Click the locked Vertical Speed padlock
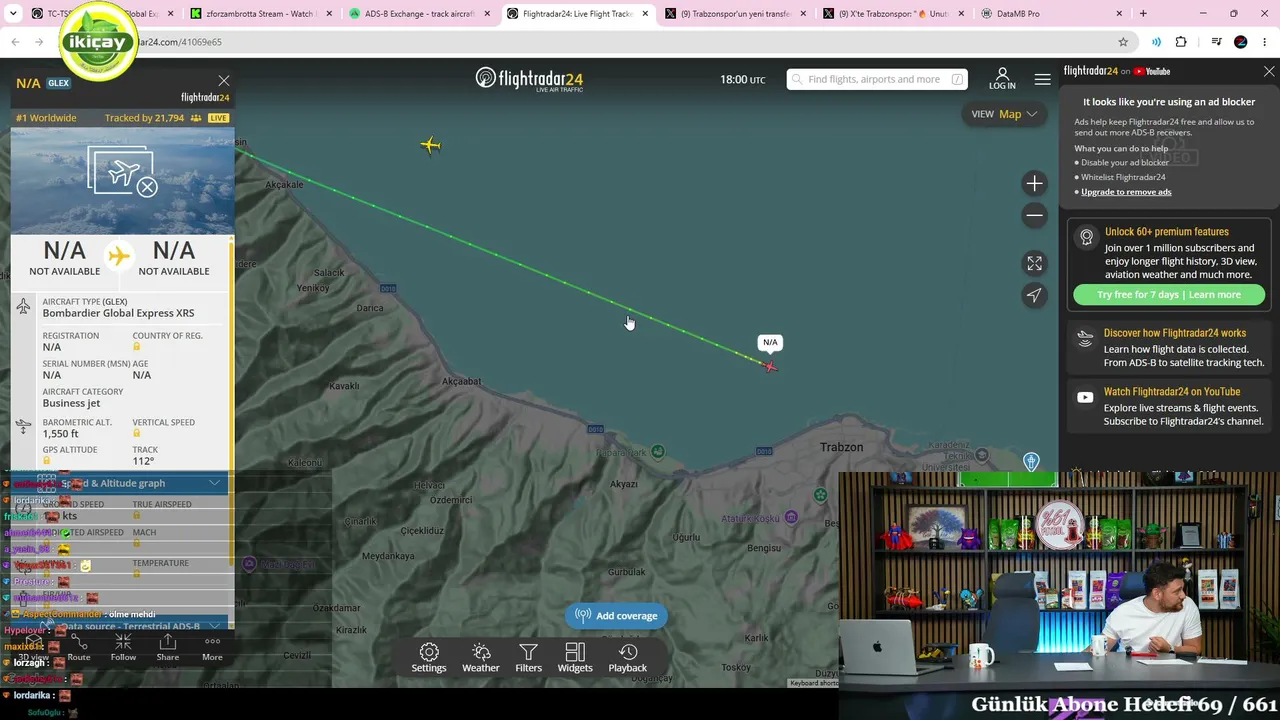The width and height of the screenshot is (1280, 720). pyautogui.click(x=137, y=434)
